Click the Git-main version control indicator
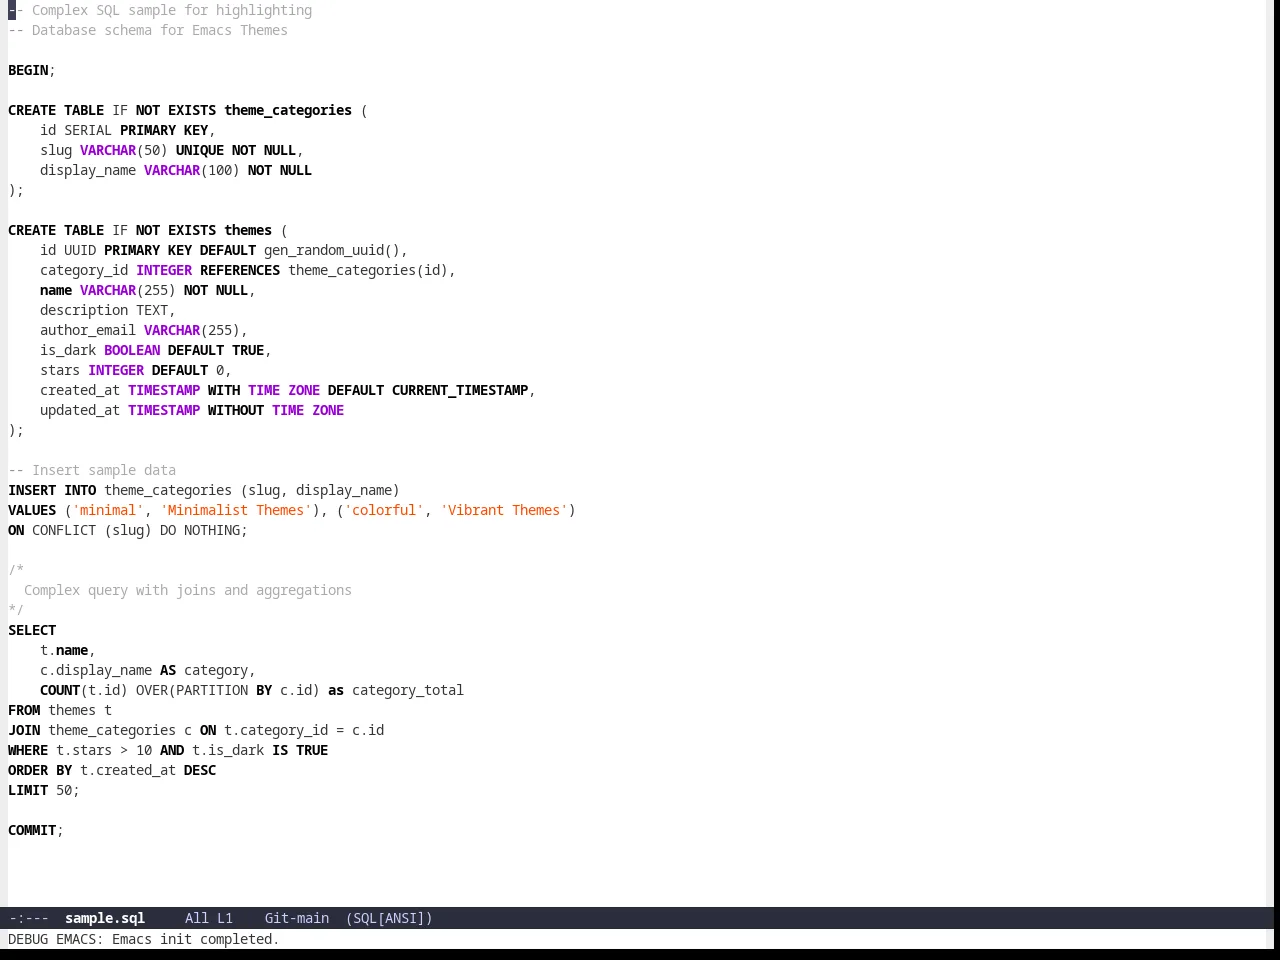This screenshot has width=1280, height=960. coord(297,918)
